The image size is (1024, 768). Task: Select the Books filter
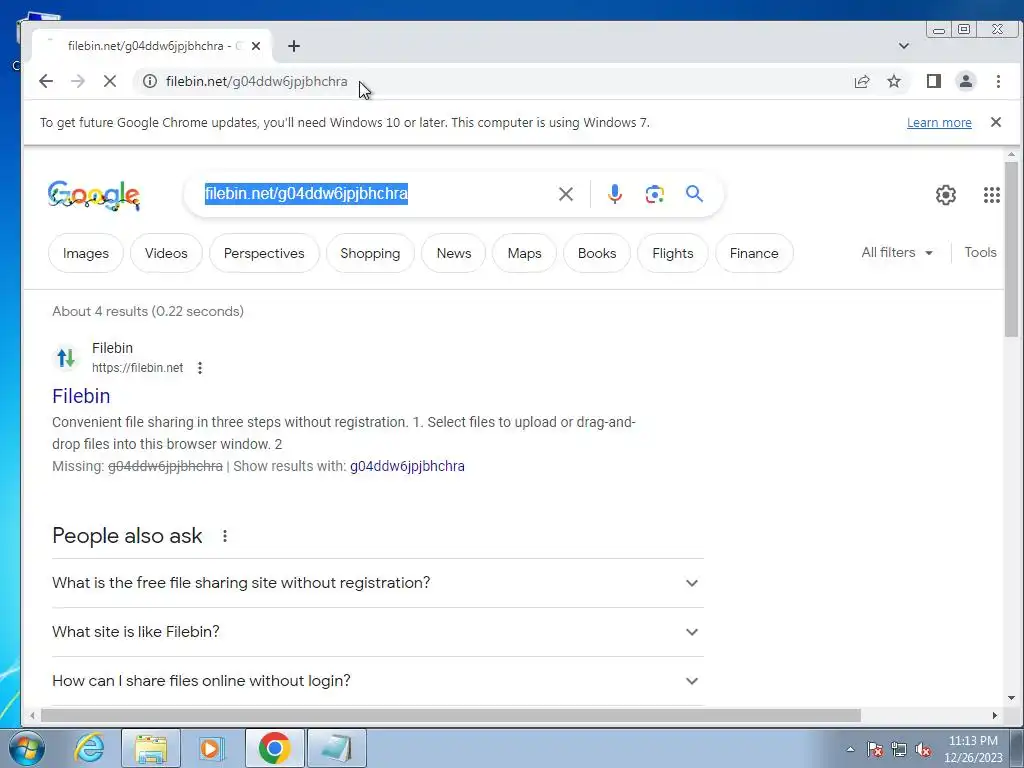click(x=597, y=253)
